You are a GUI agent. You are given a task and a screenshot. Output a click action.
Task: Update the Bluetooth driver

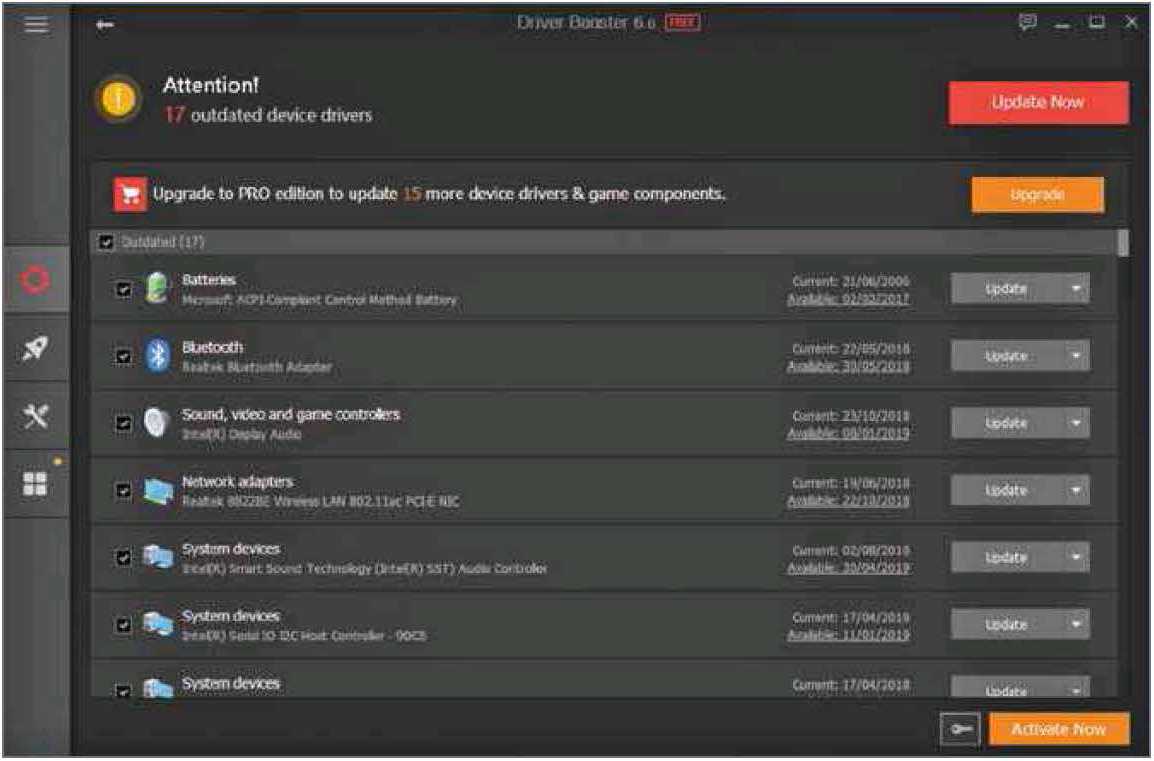1006,356
